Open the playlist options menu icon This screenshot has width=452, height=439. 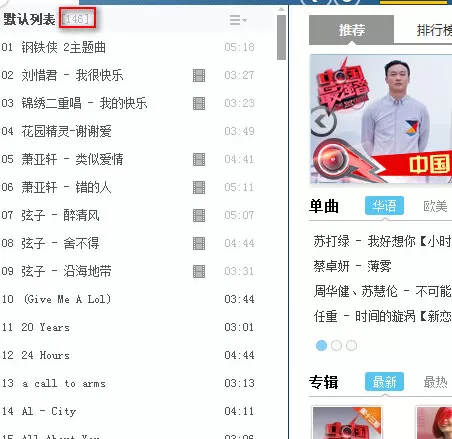tap(238, 20)
